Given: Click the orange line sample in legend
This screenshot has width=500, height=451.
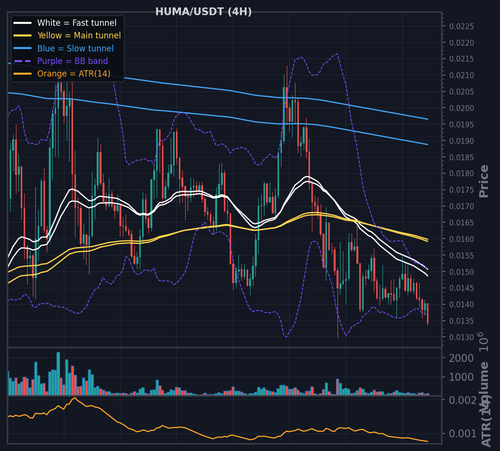Looking at the screenshot, I should (22, 74).
